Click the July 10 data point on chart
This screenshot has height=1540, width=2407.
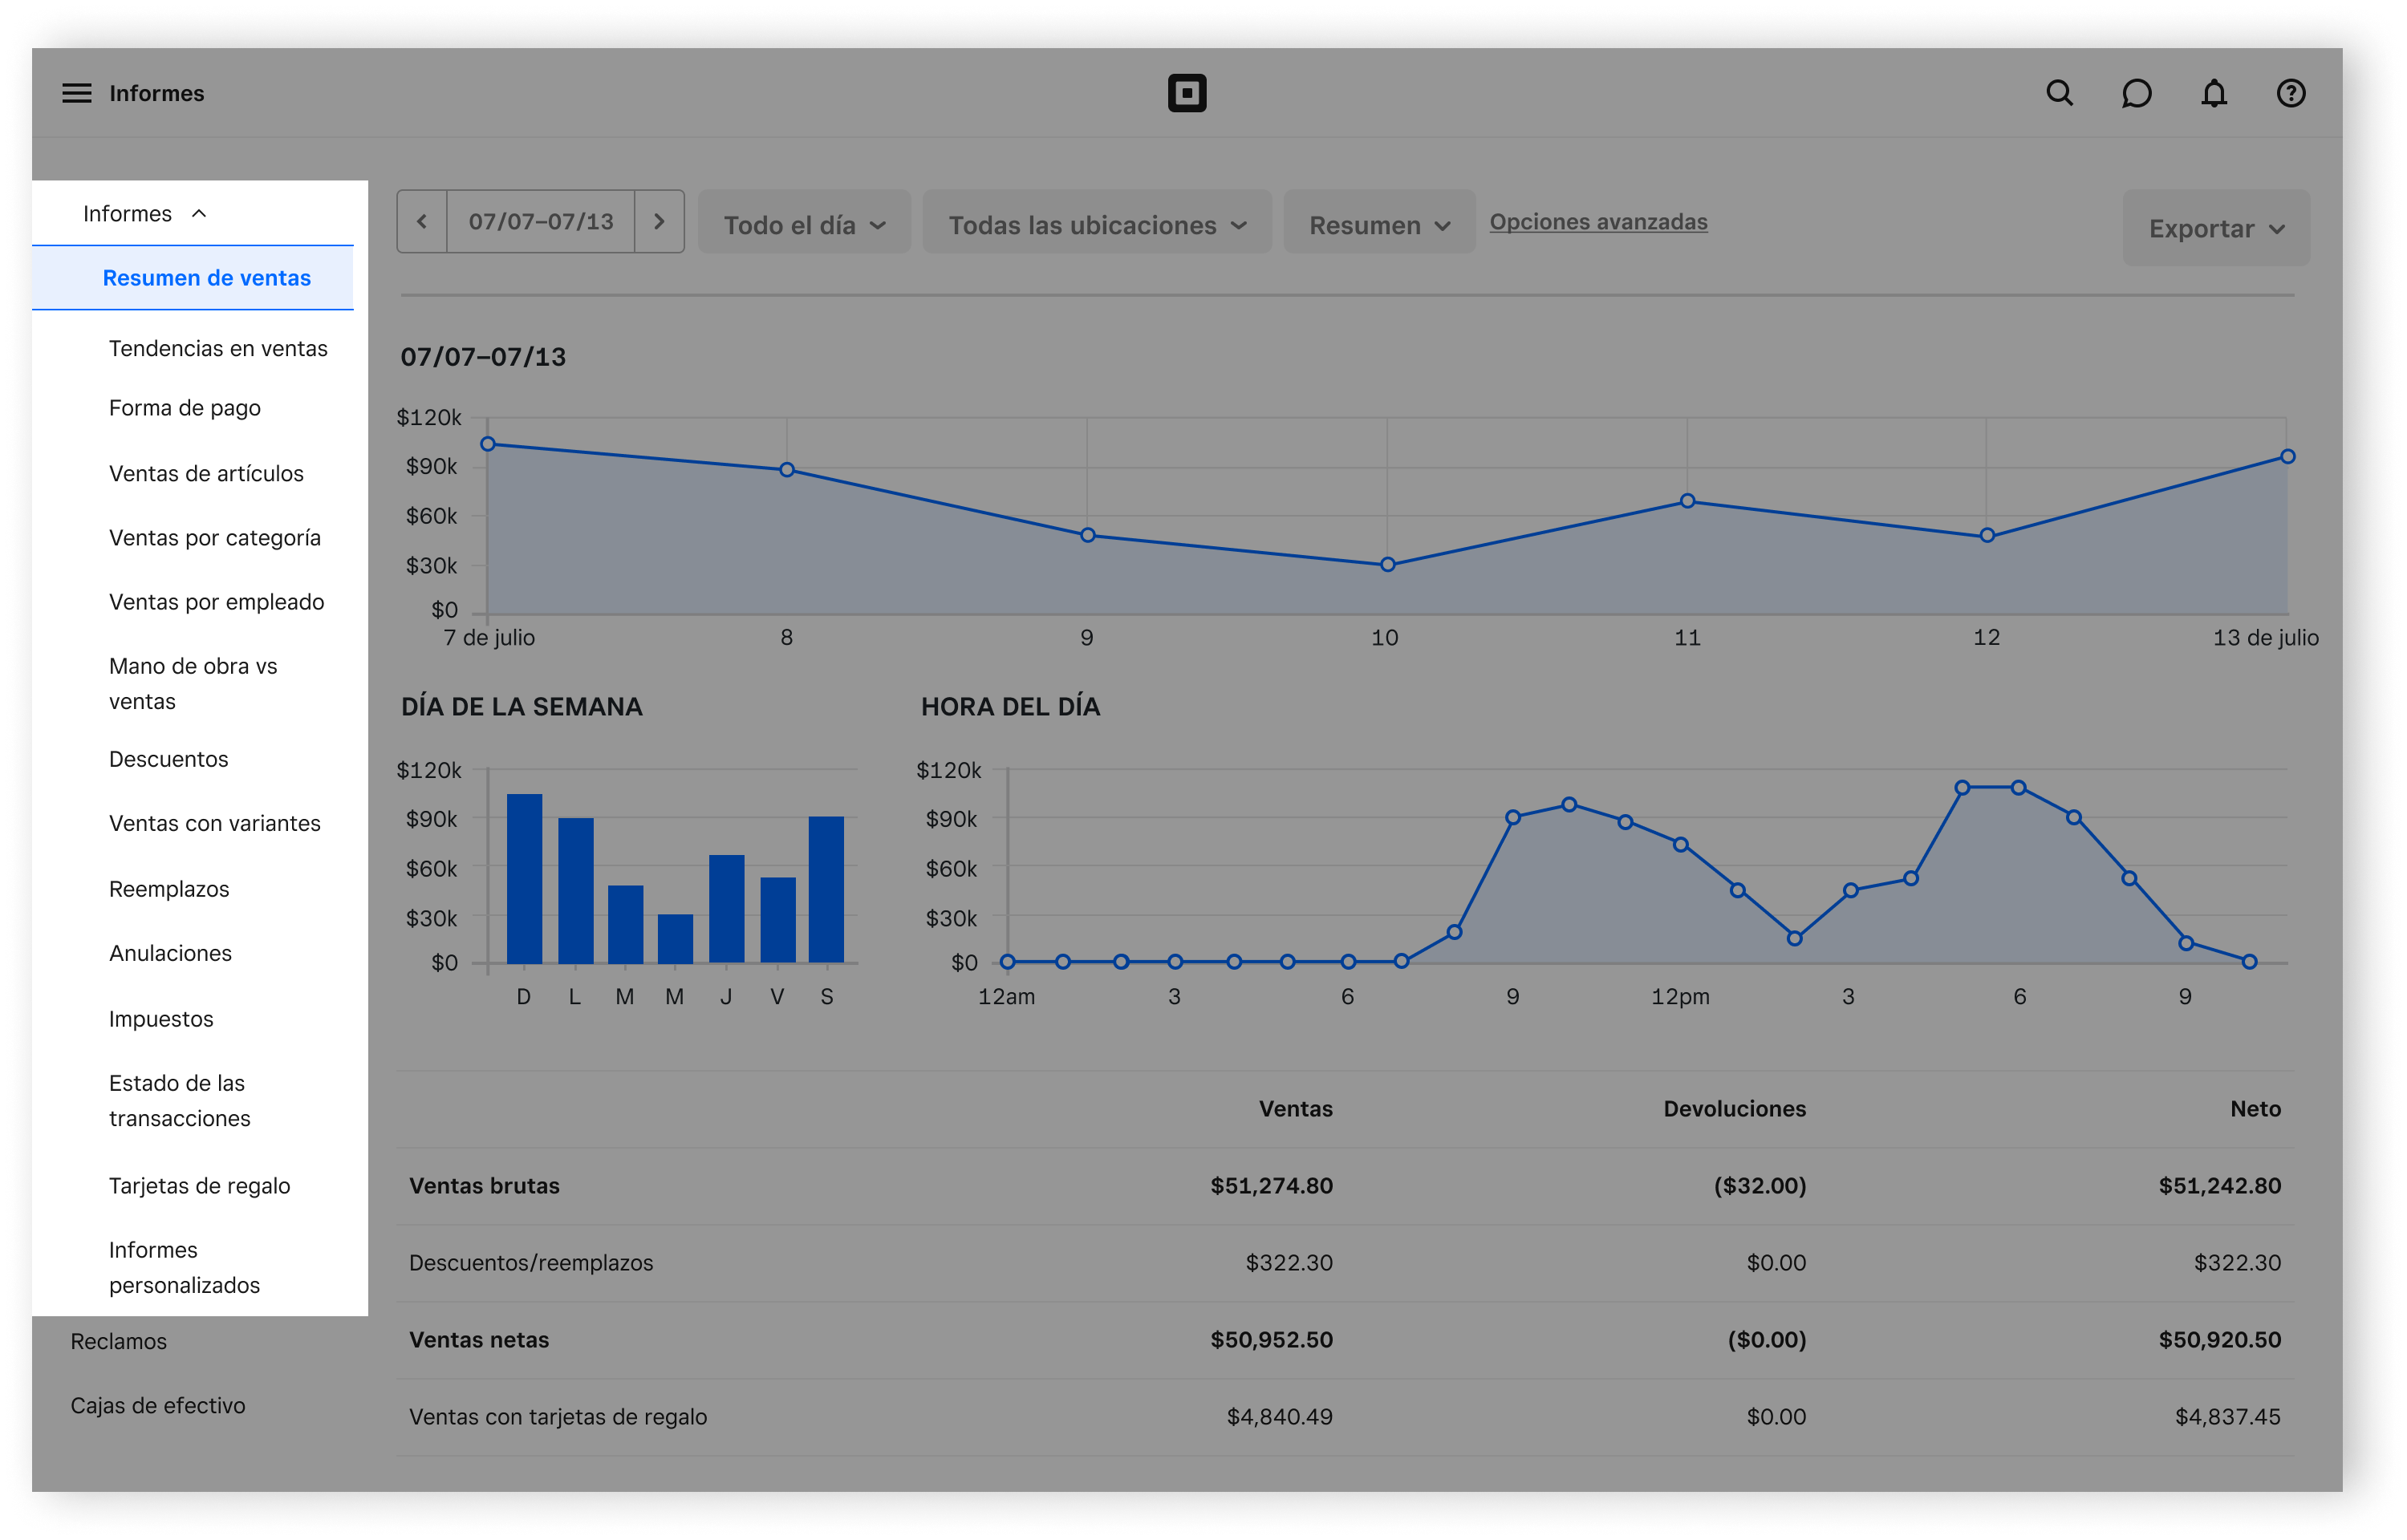click(1387, 565)
